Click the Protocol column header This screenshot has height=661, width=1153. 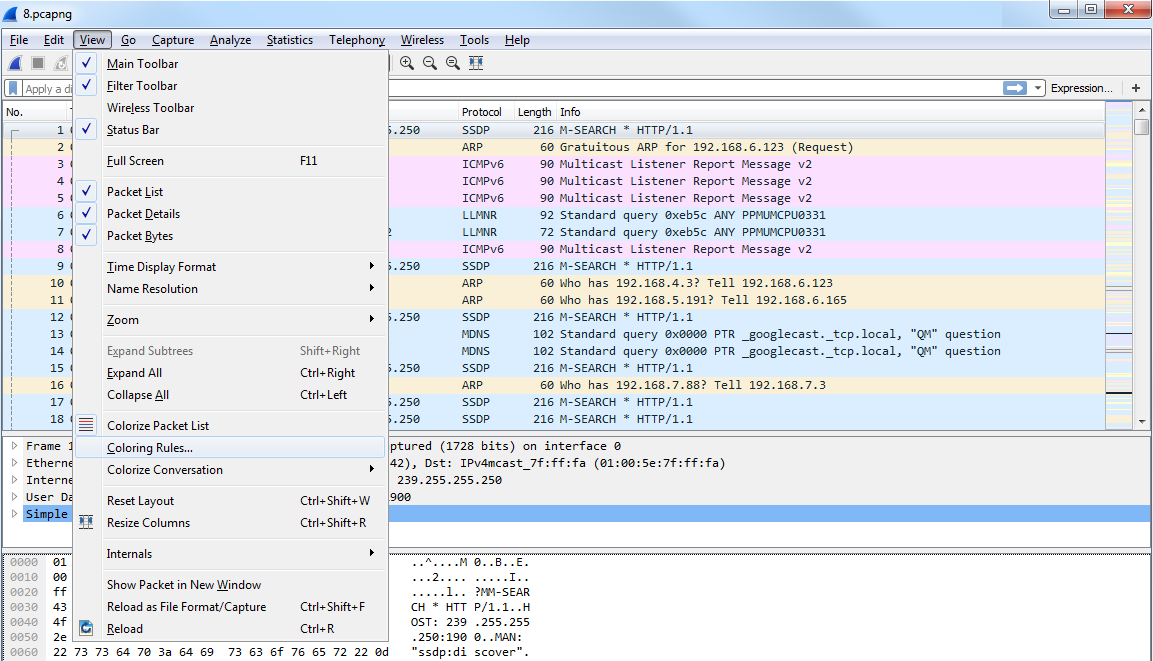pos(484,112)
